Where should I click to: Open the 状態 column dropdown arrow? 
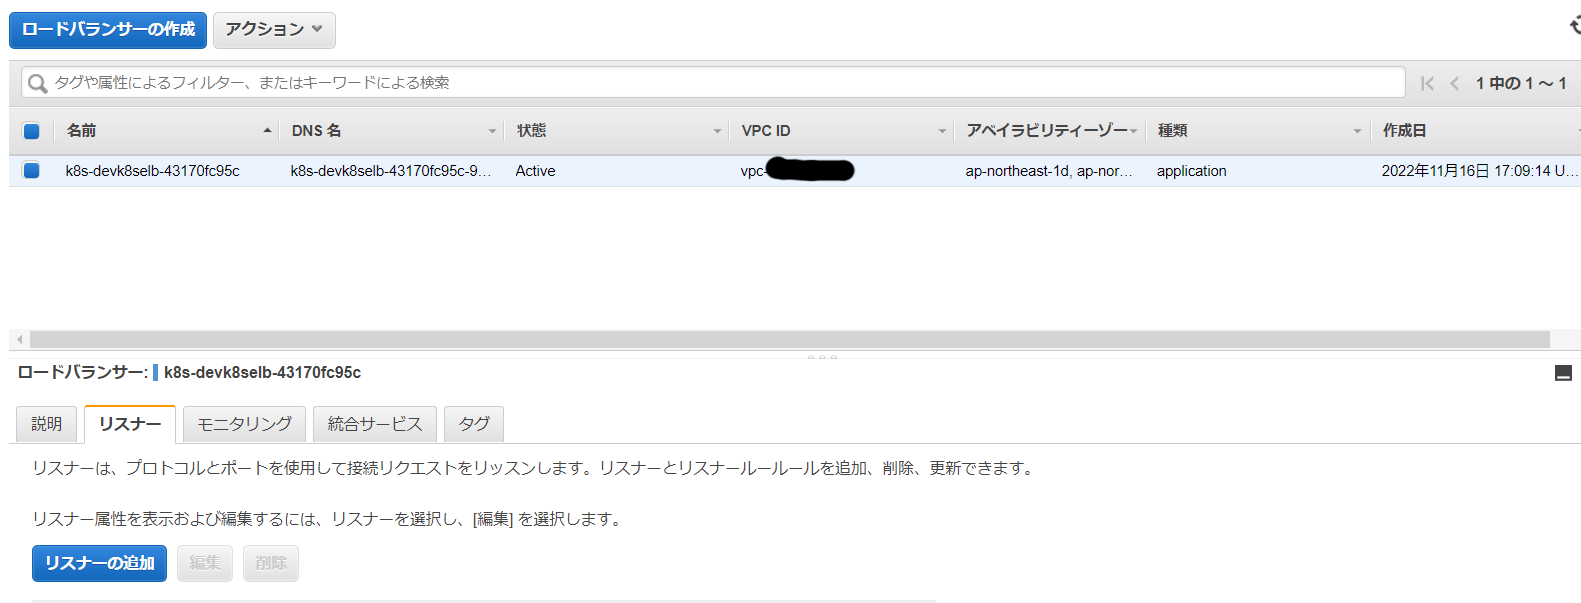[x=717, y=131]
